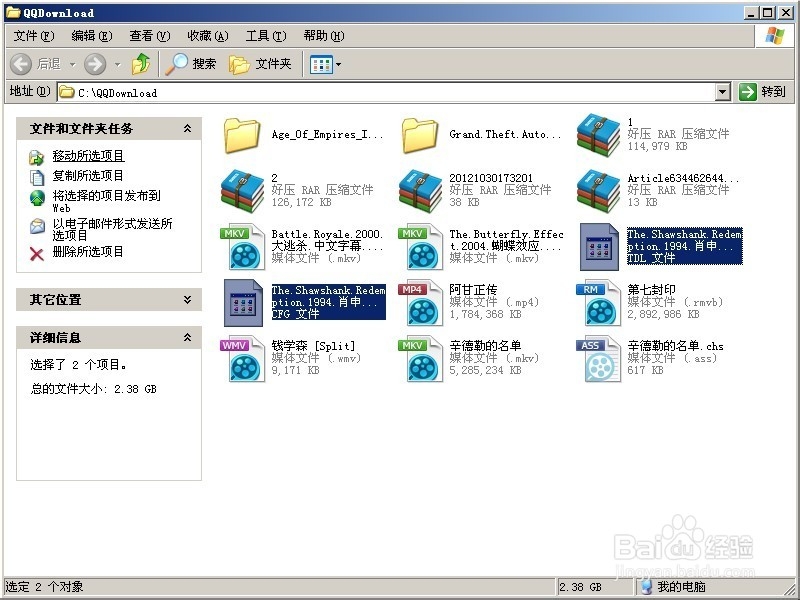Select the Shawshank Redemption CFG file icon
Image resolution: width=800 pixels, height=600 pixels.
[243, 303]
